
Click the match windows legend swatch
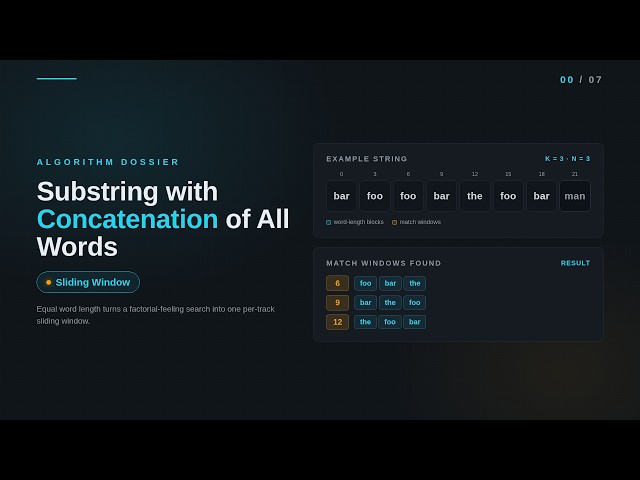(395, 222)
